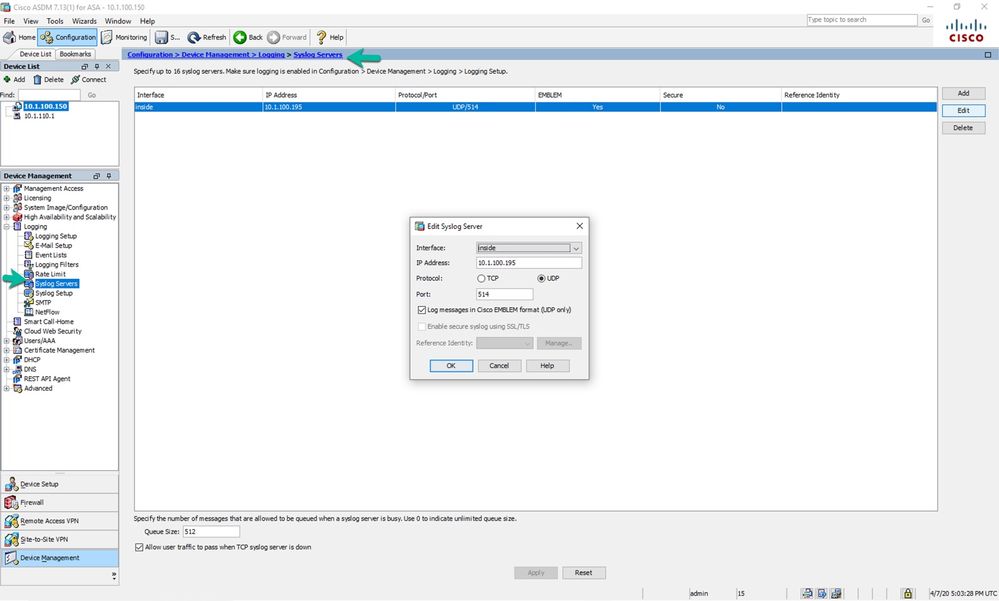Open the Wizards menu

pyautogui.click(x=84, y=21)
